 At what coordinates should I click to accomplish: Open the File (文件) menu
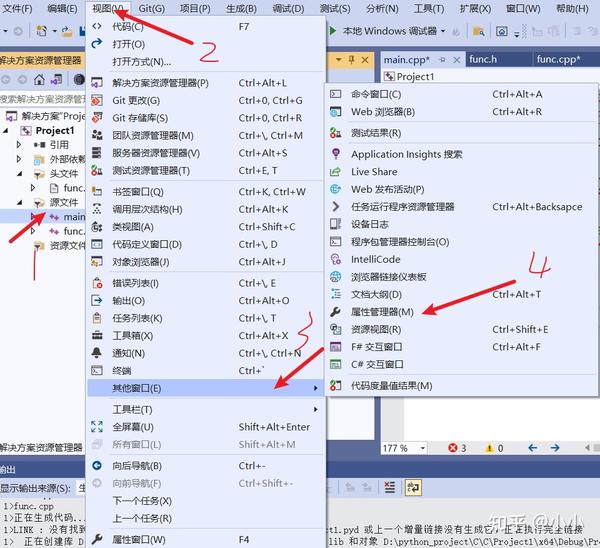[x=17, y=8]
